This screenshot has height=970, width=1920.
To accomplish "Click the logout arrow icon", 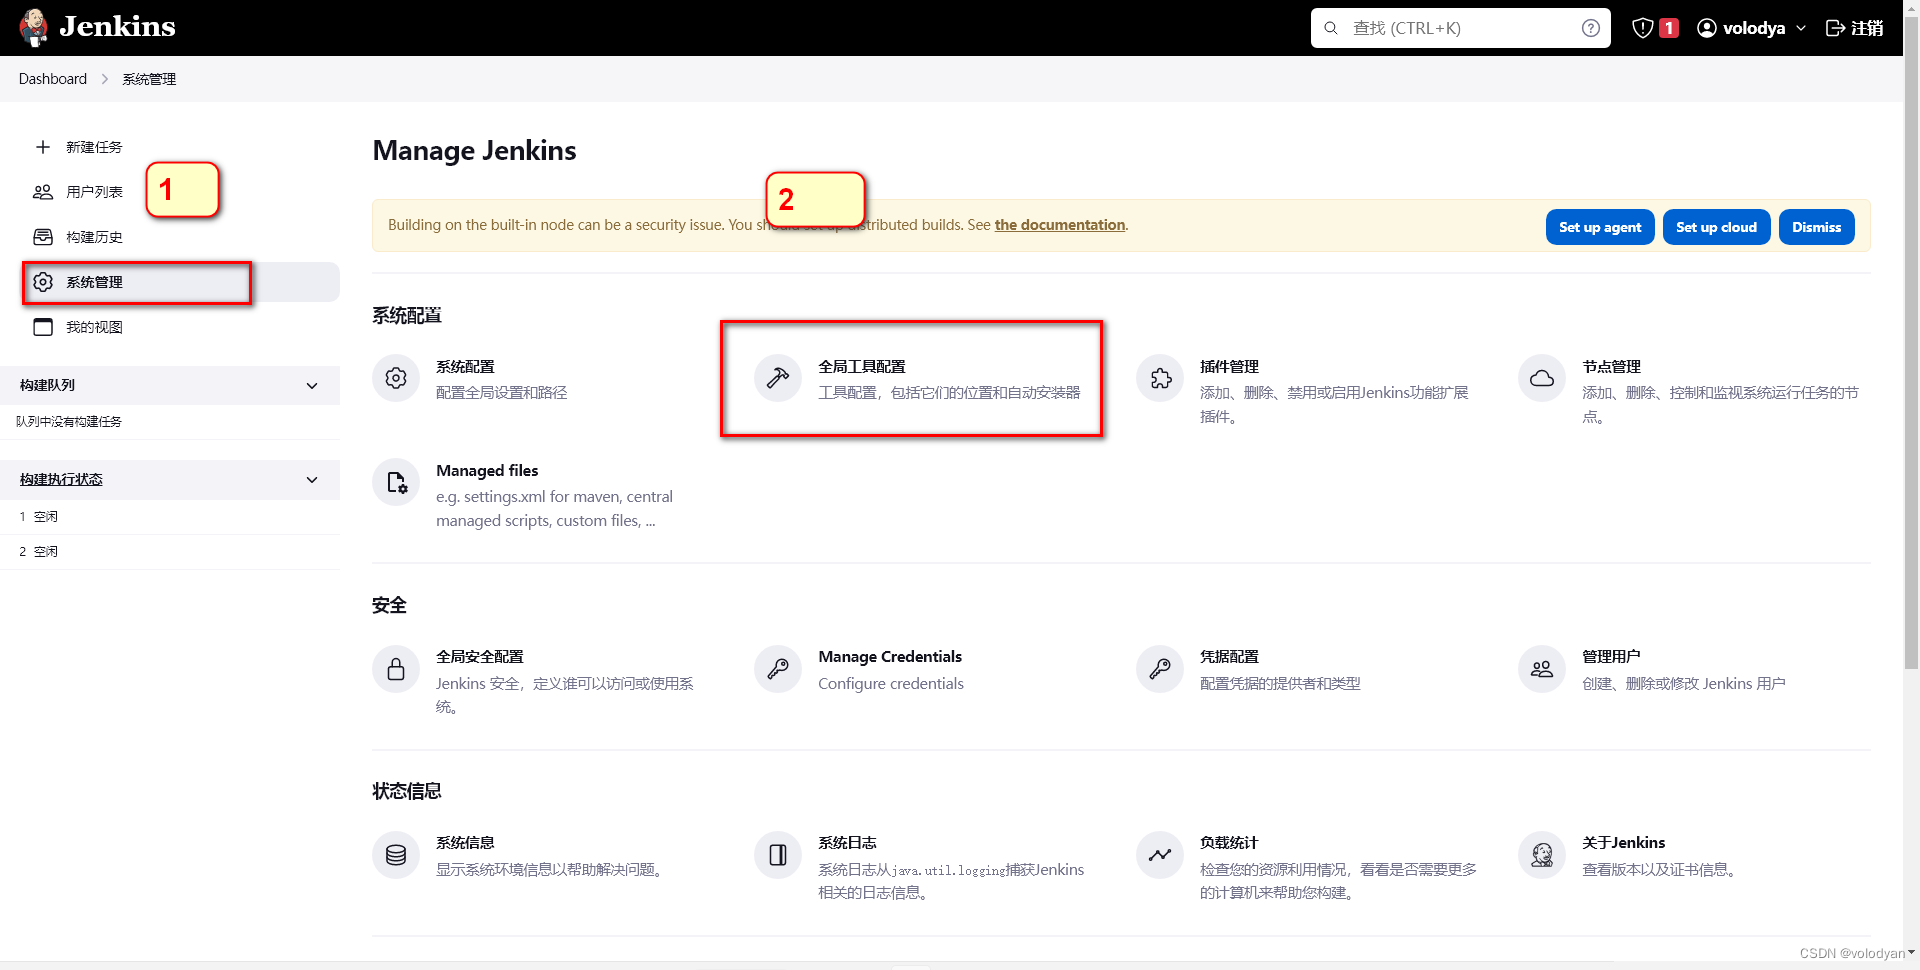I will (x=1835, y=28).
